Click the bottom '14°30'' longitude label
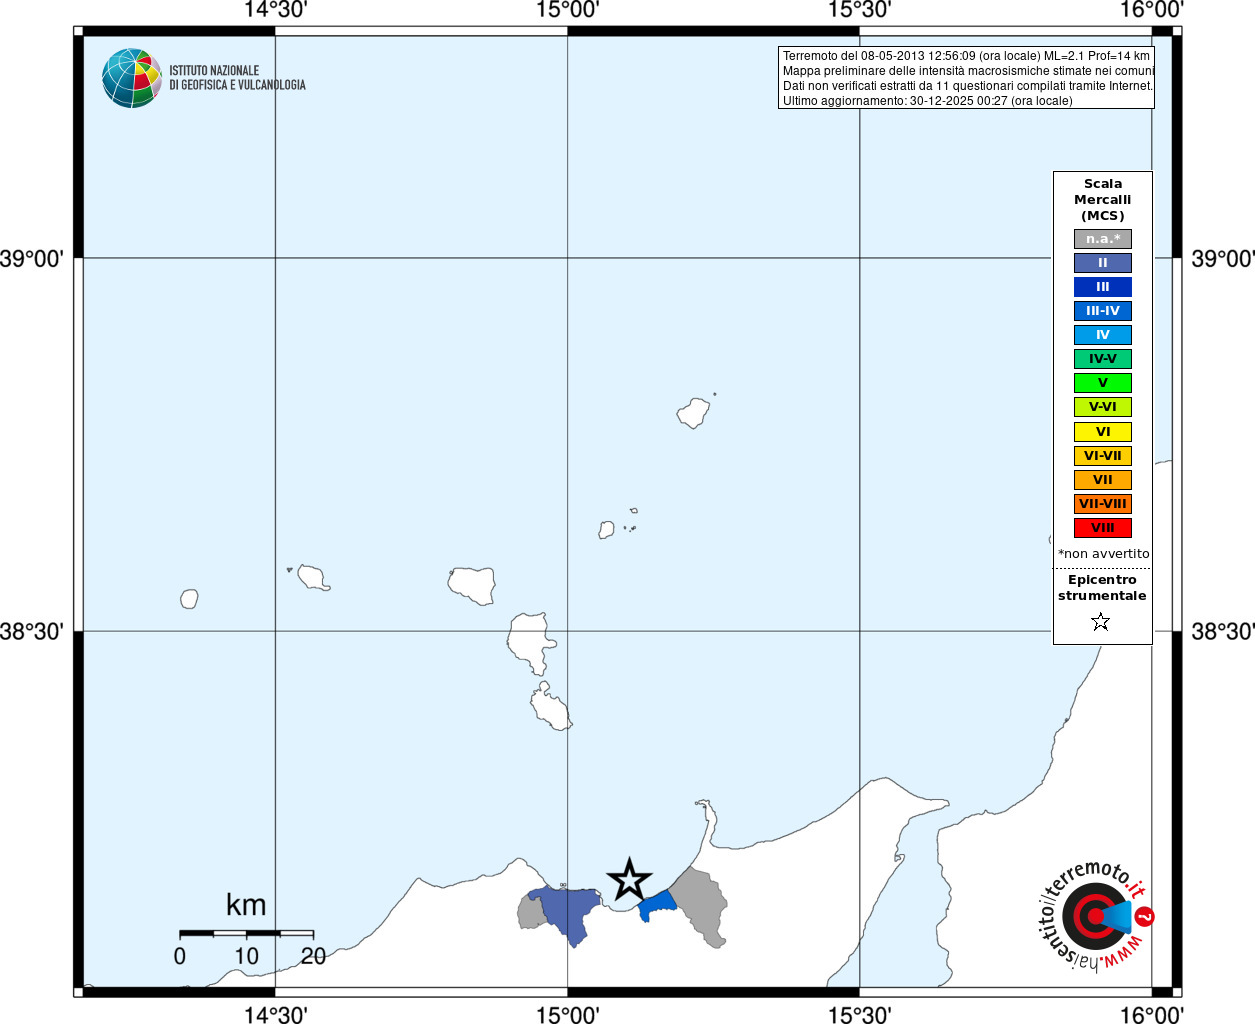The width and height of the screenshot is (1255, 1024). 275,1014
